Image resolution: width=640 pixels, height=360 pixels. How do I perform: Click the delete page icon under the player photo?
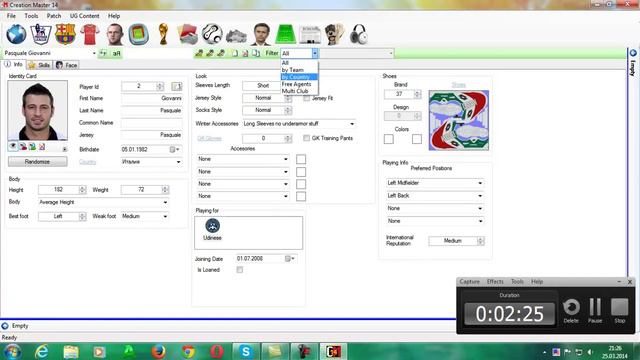[x=42, y=146]
